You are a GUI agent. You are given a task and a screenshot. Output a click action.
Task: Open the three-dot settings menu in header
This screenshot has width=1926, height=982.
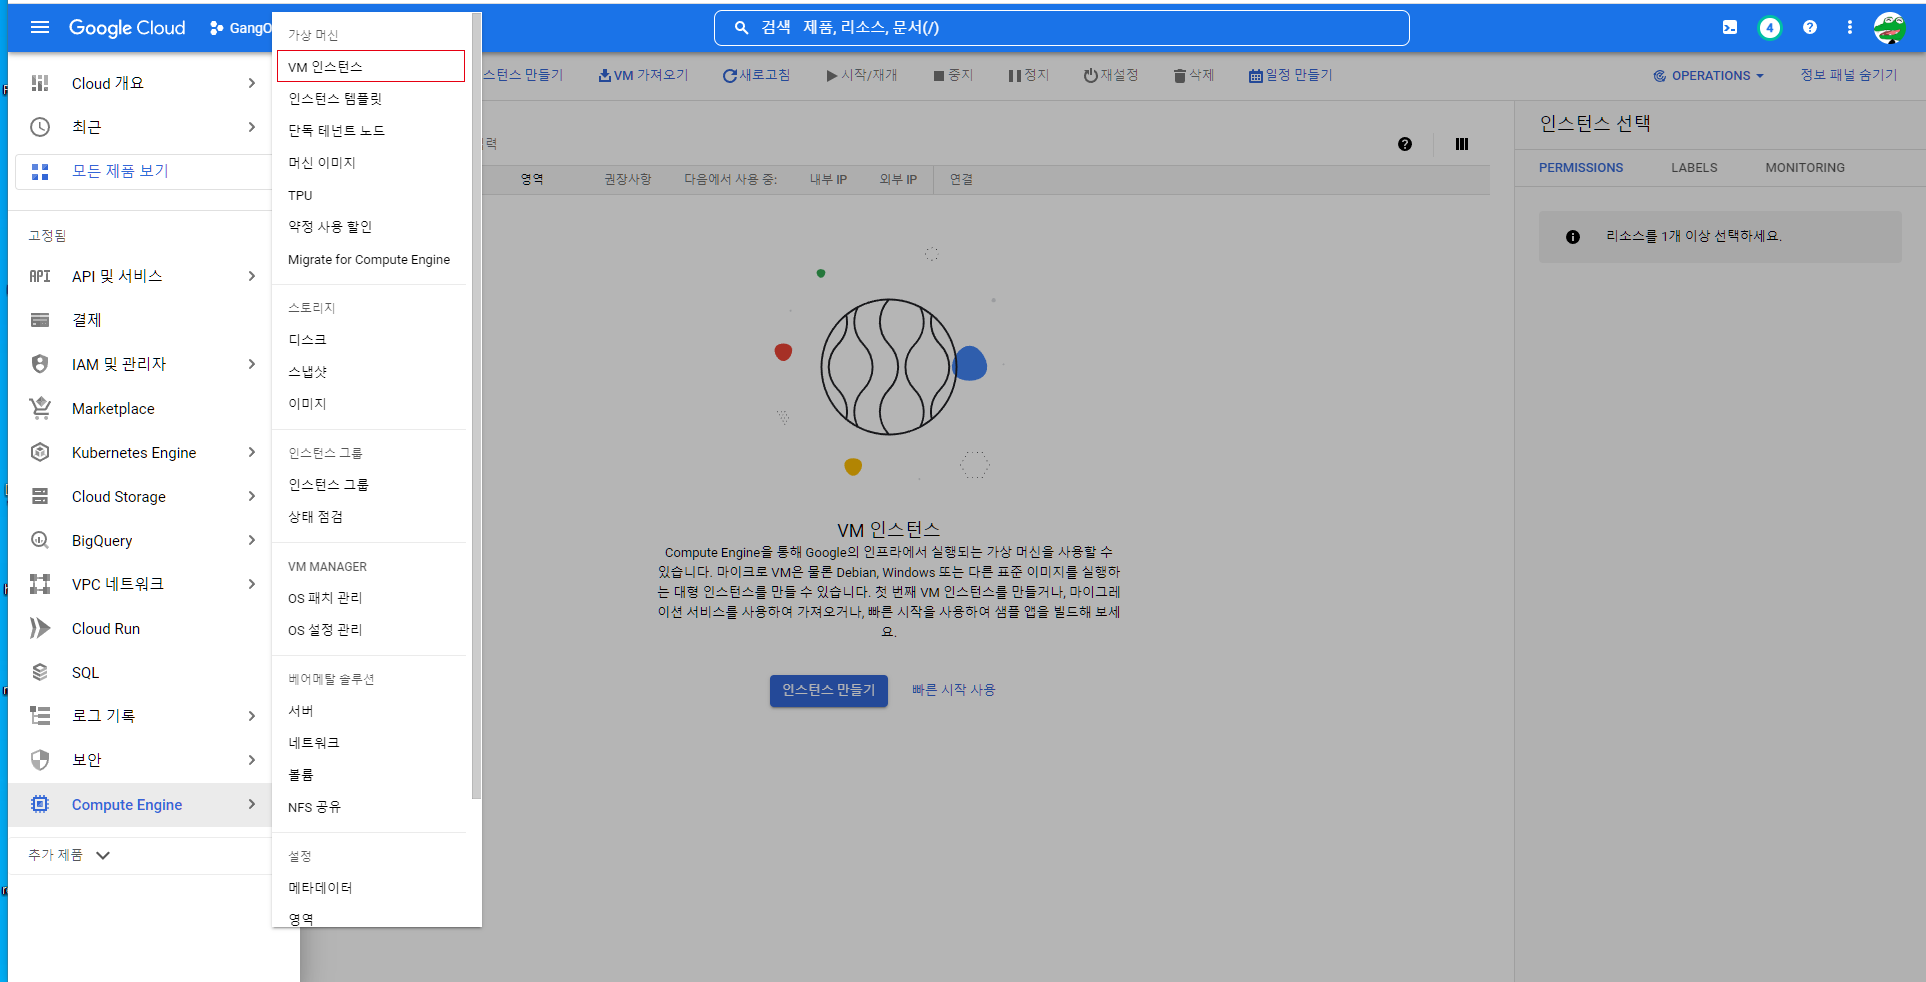(1849, 28)
